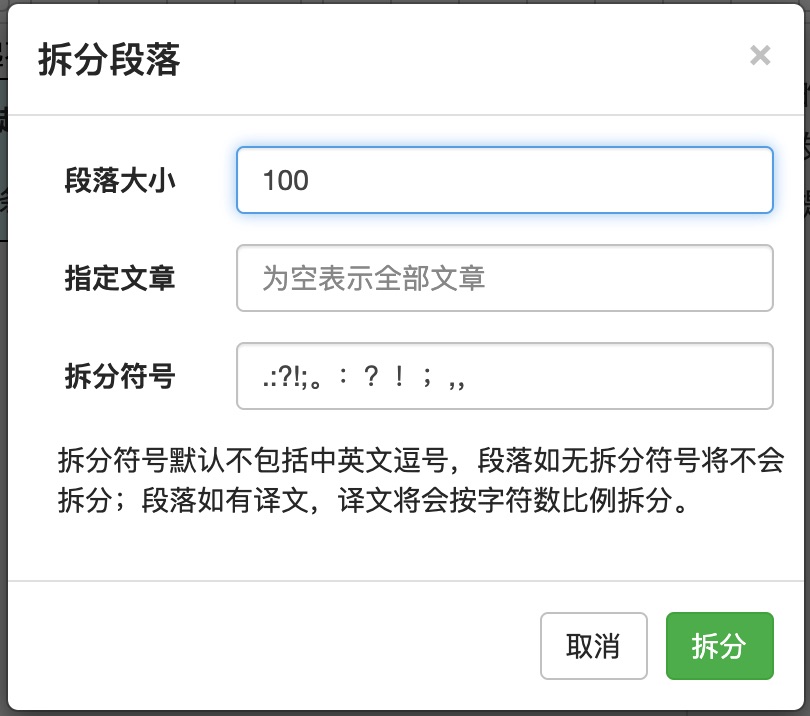Click the 段落大小 label

click(120, 180)
